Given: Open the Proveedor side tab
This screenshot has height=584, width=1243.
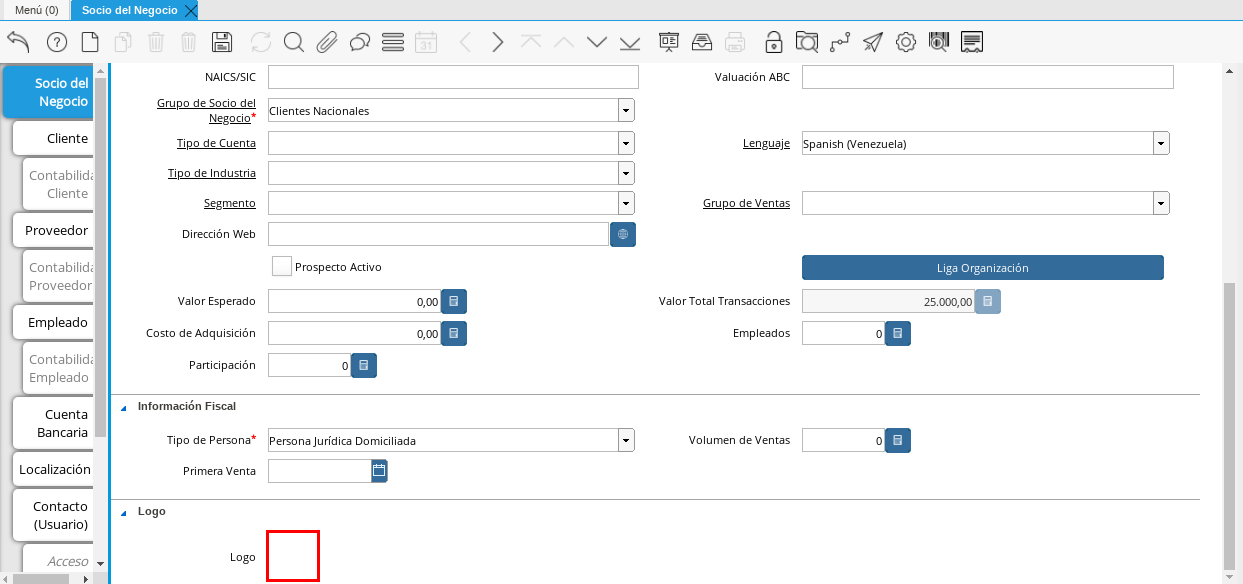Looking at the screenshot, I should (x=57, y=230).
